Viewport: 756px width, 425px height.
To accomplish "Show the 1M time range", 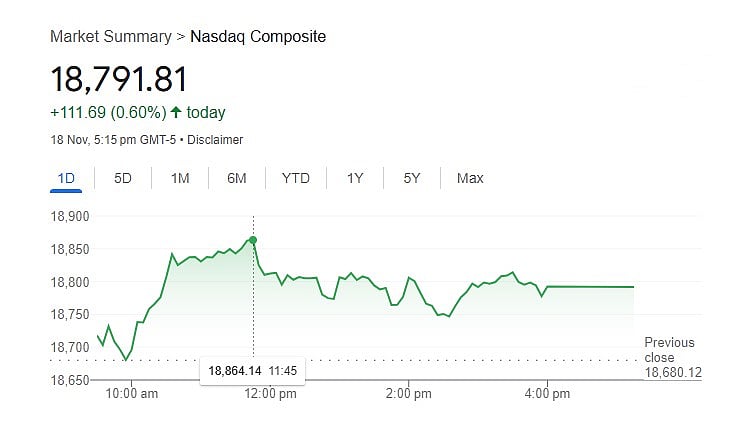I will coord(180,179).
